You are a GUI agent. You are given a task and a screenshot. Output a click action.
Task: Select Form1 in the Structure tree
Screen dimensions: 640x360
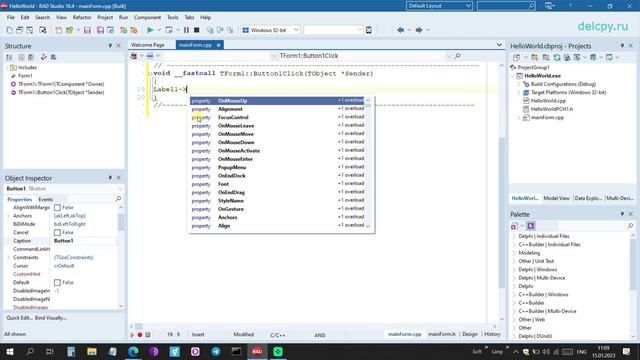[25, 76]
